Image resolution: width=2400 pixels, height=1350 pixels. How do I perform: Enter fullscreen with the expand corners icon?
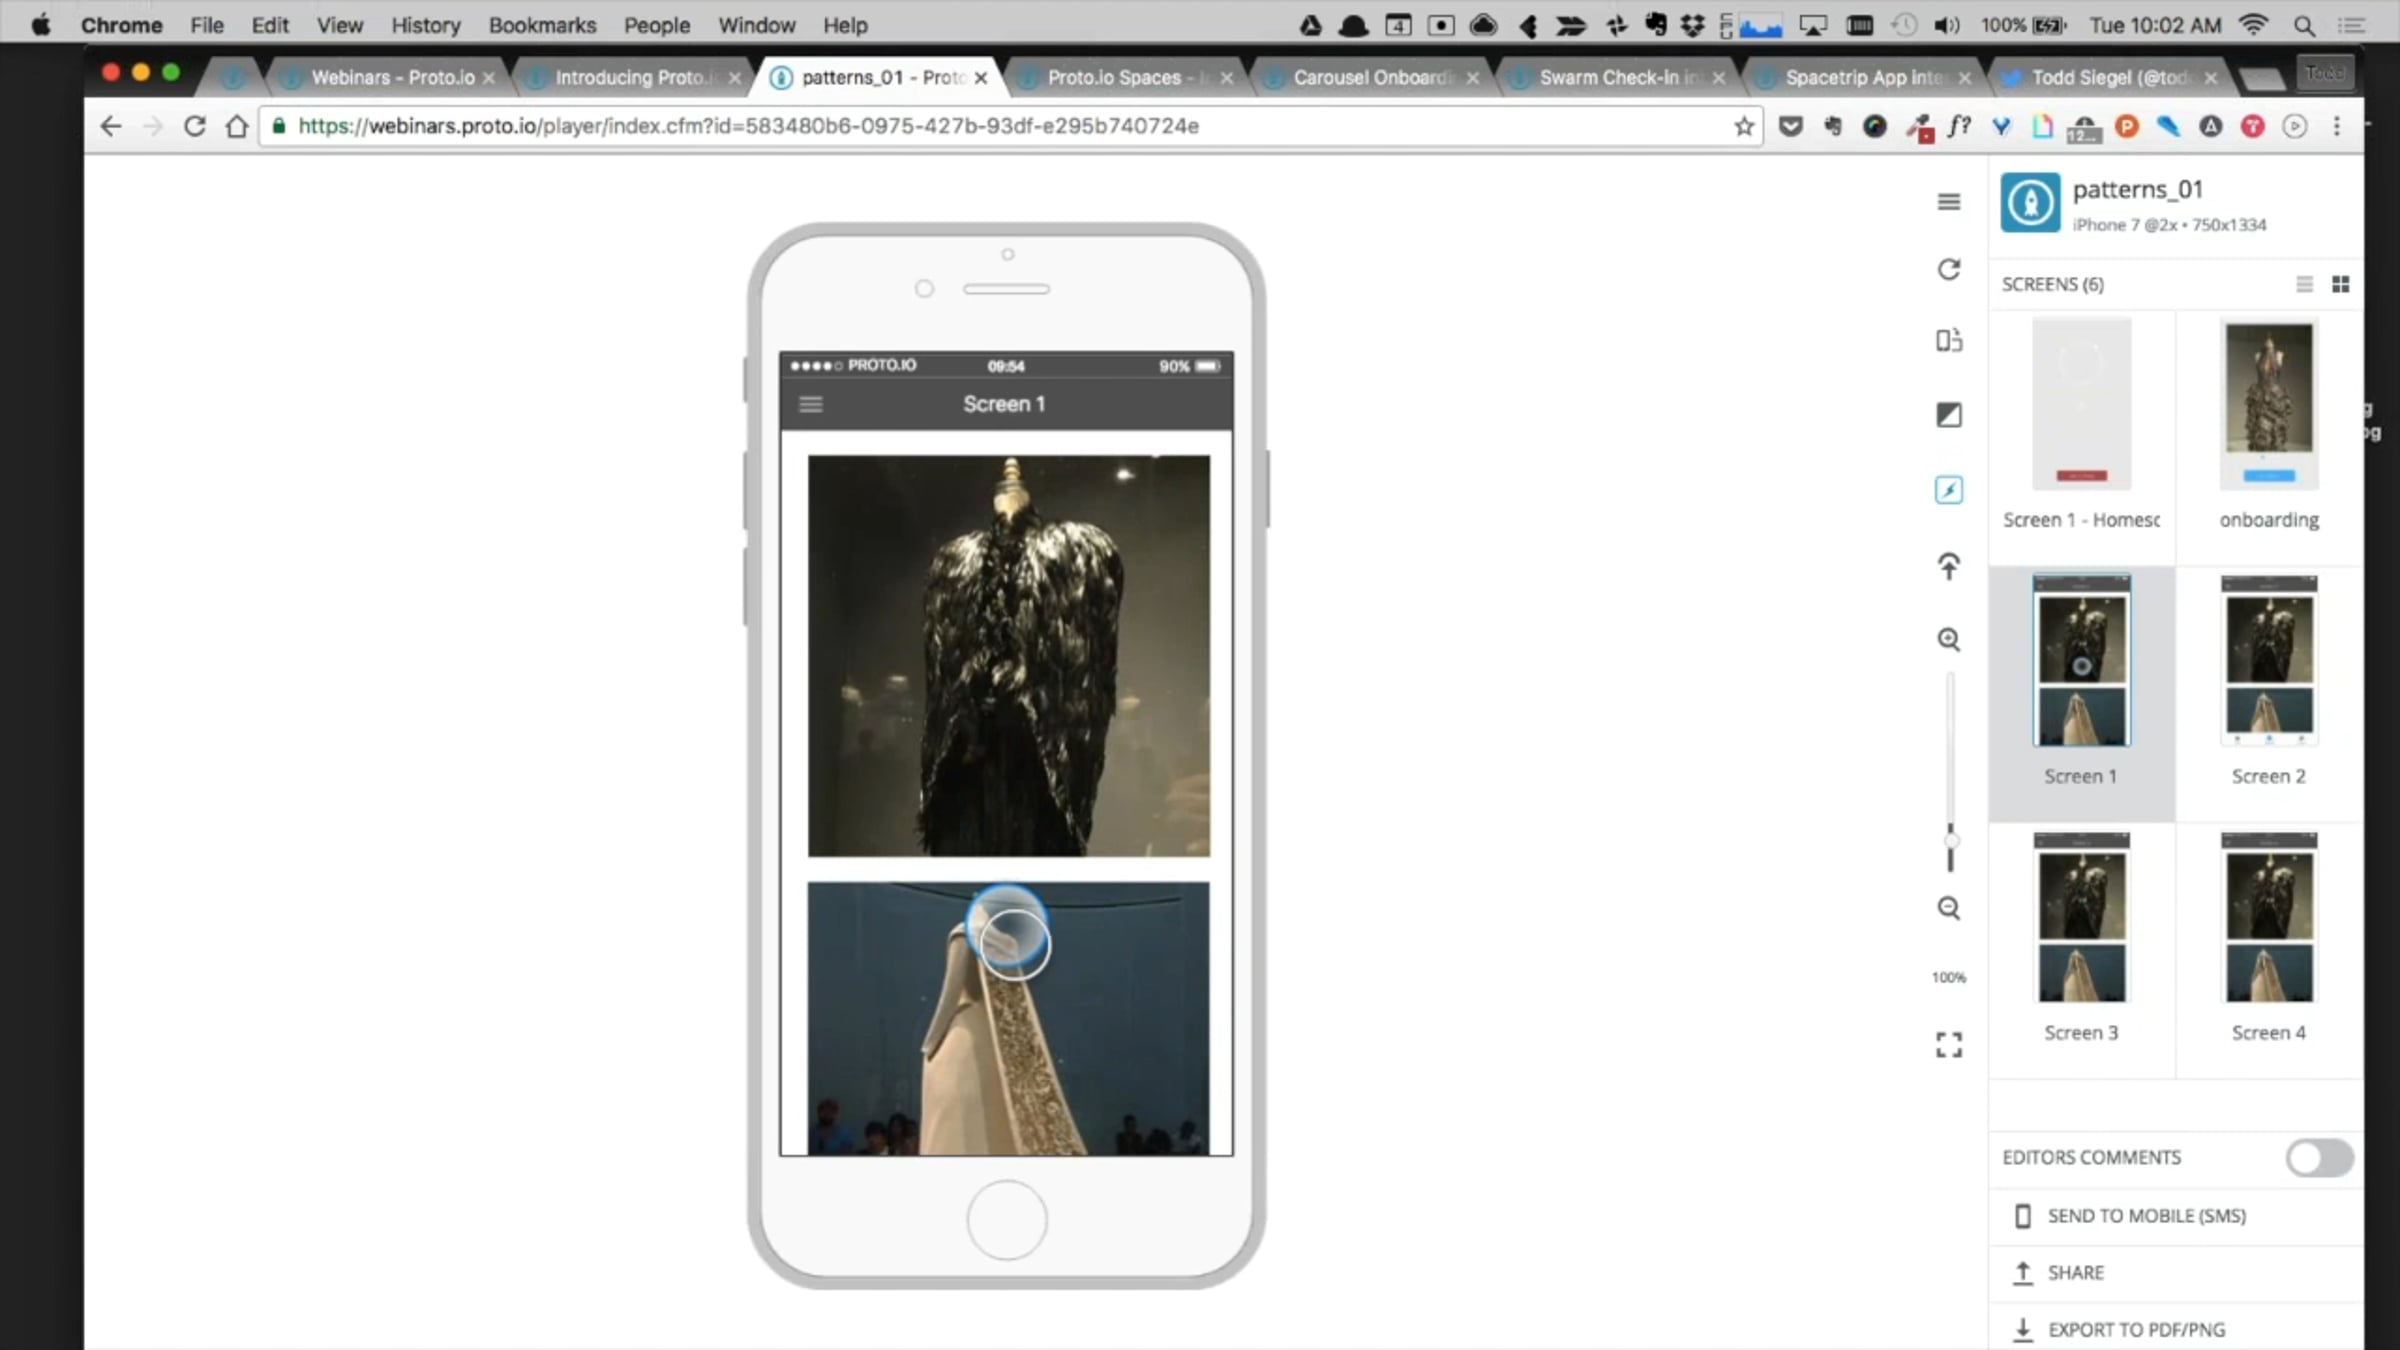(x=1948, y=1045)
